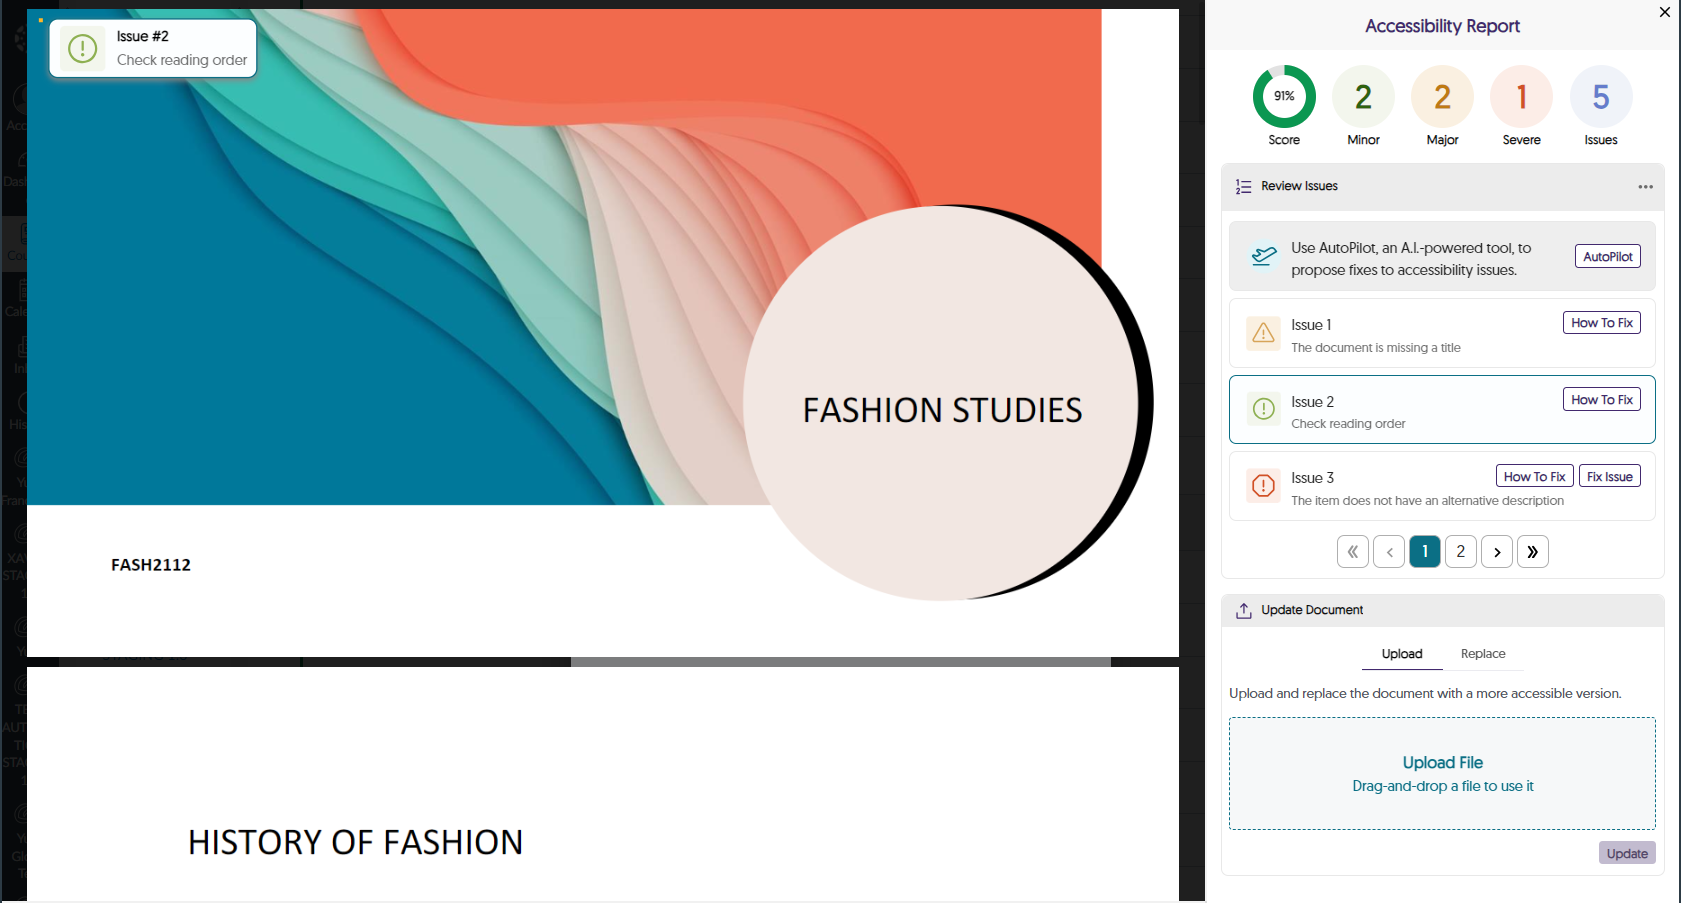Click the Issue #2 overlay badge icon

pyautogui.click(x=83, y=48)
